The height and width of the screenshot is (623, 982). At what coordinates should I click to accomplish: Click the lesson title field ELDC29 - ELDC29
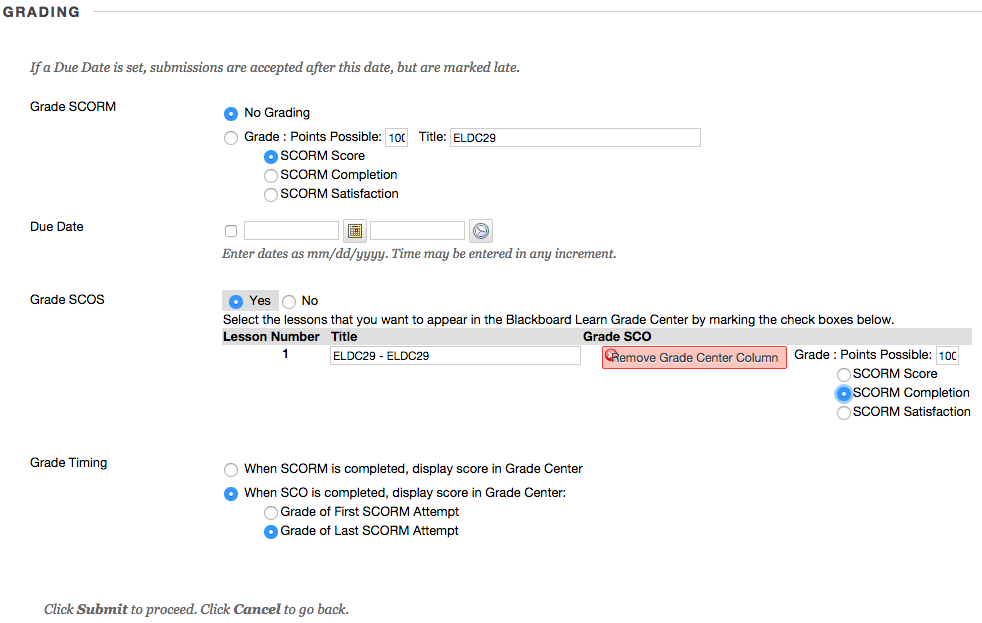455,356
